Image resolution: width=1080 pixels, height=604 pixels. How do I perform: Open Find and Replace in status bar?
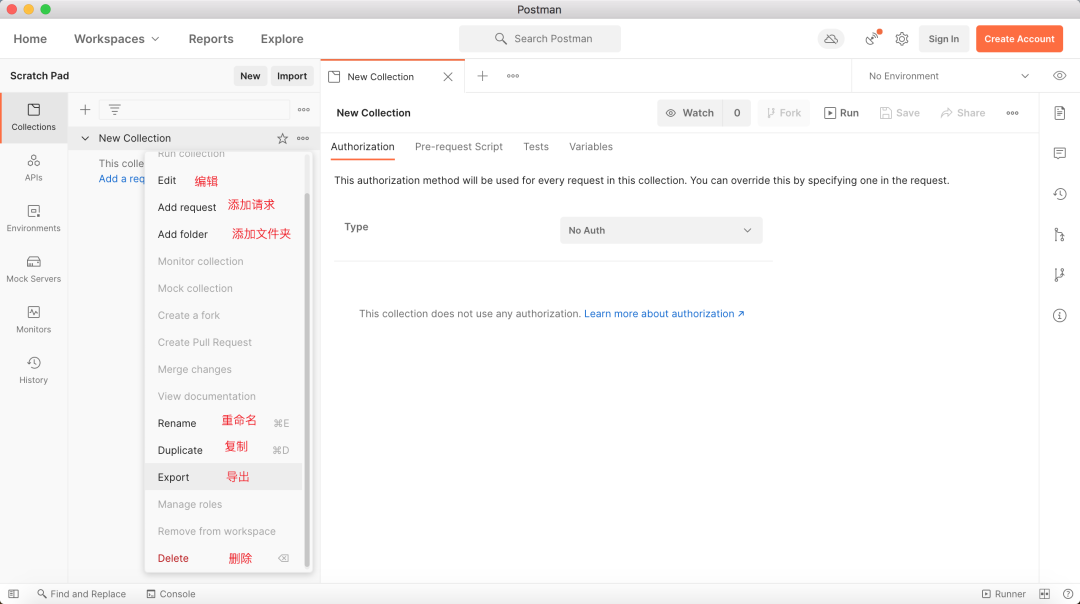(82, 594)
